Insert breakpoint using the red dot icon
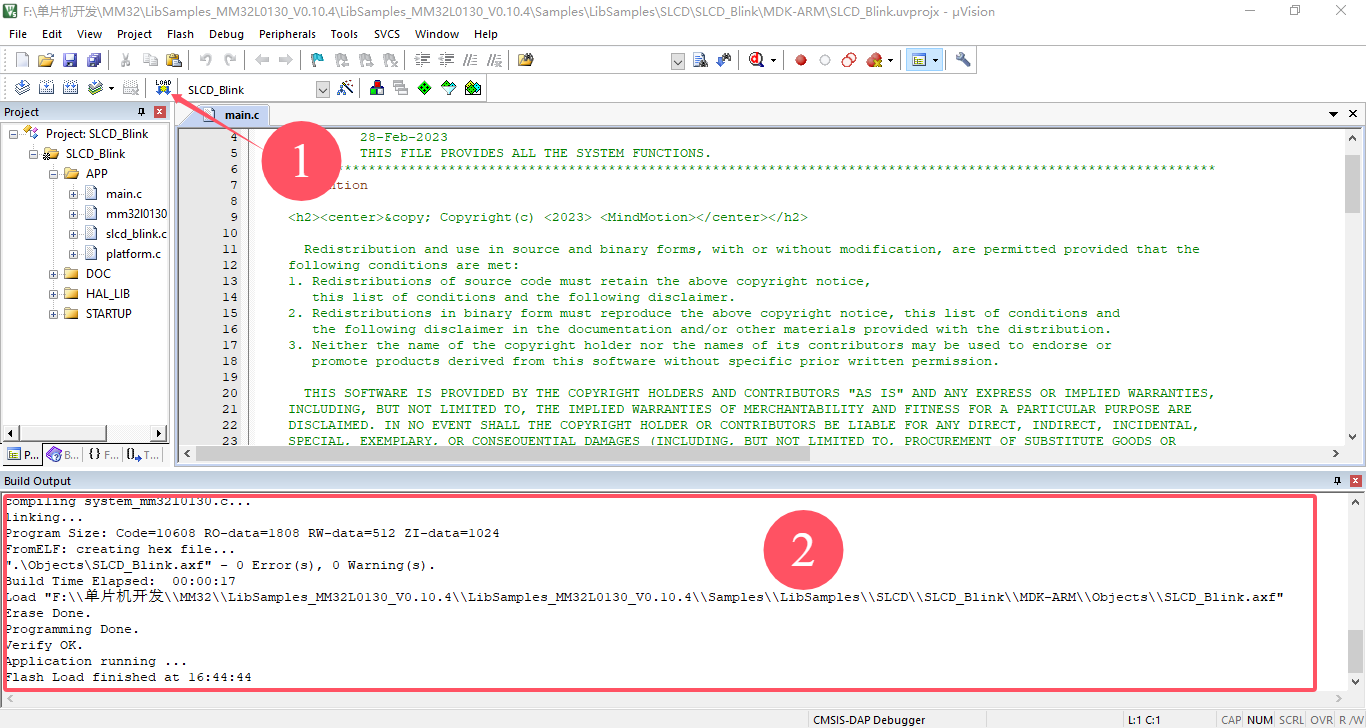 pyautogui.click(x=801, y=60)
